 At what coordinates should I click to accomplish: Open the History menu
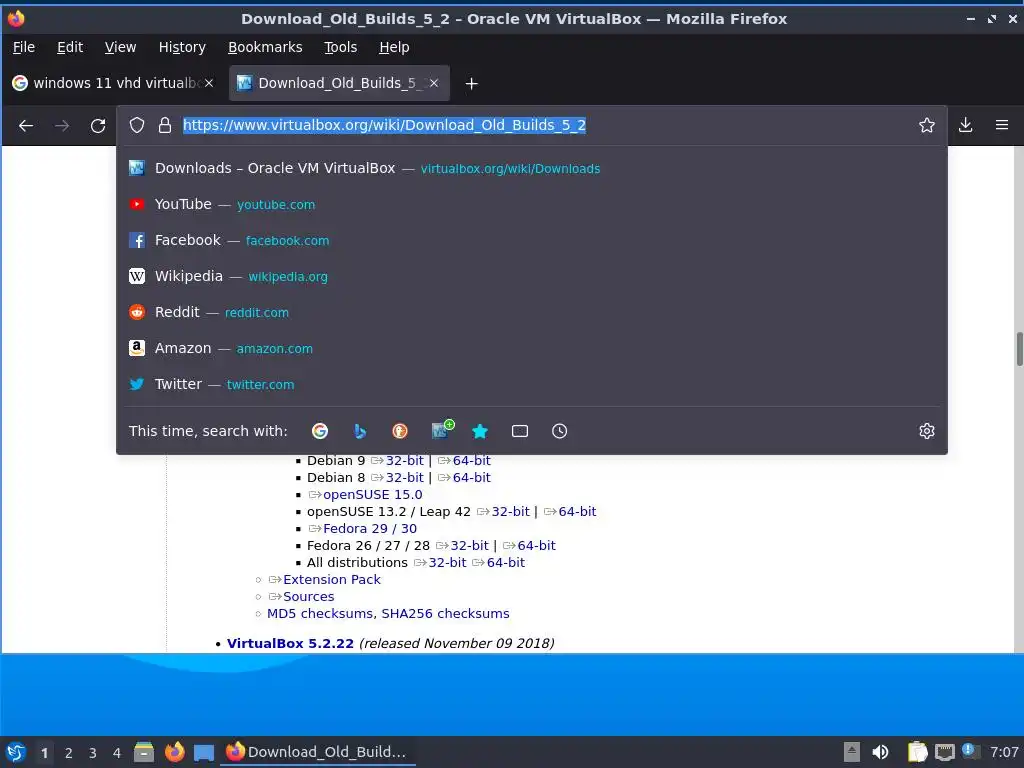click(182, 47)
